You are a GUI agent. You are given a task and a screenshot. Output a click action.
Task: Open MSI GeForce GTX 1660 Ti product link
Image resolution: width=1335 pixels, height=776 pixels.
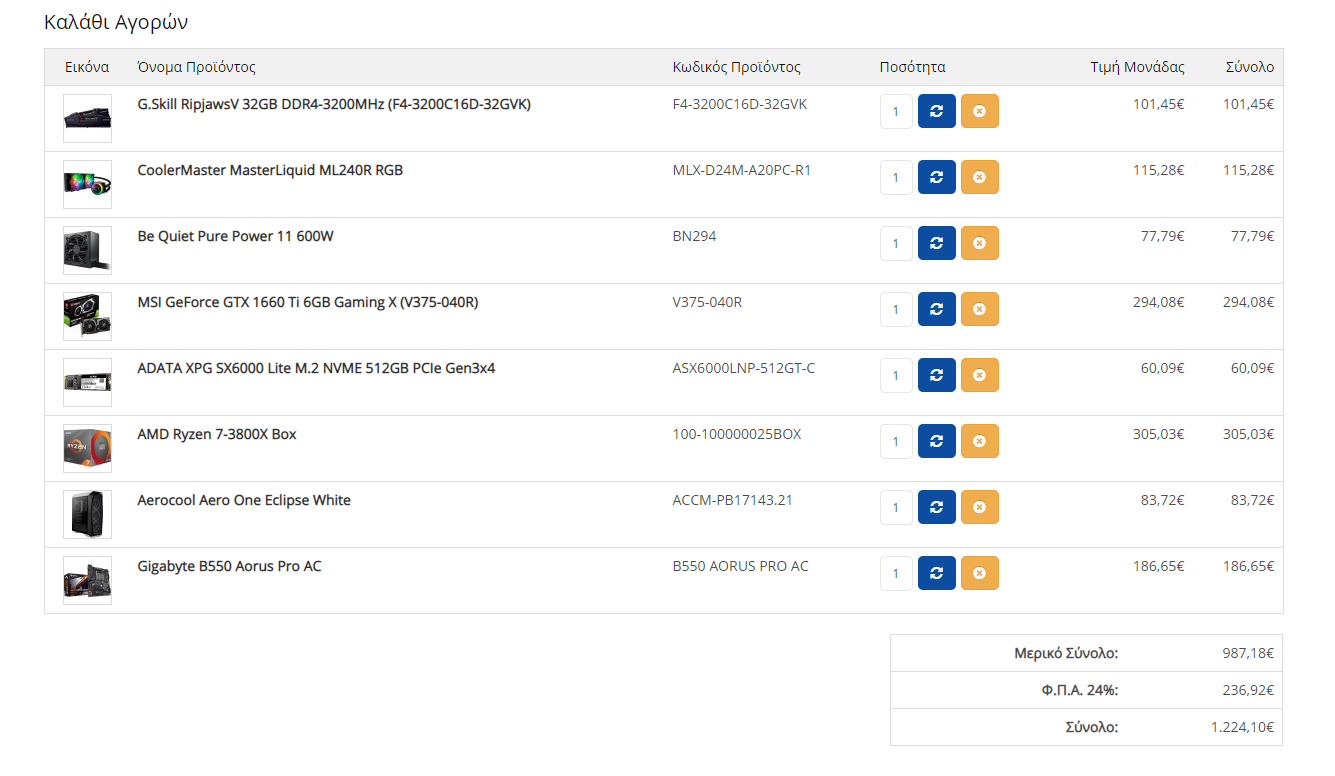tap(307, 302)
